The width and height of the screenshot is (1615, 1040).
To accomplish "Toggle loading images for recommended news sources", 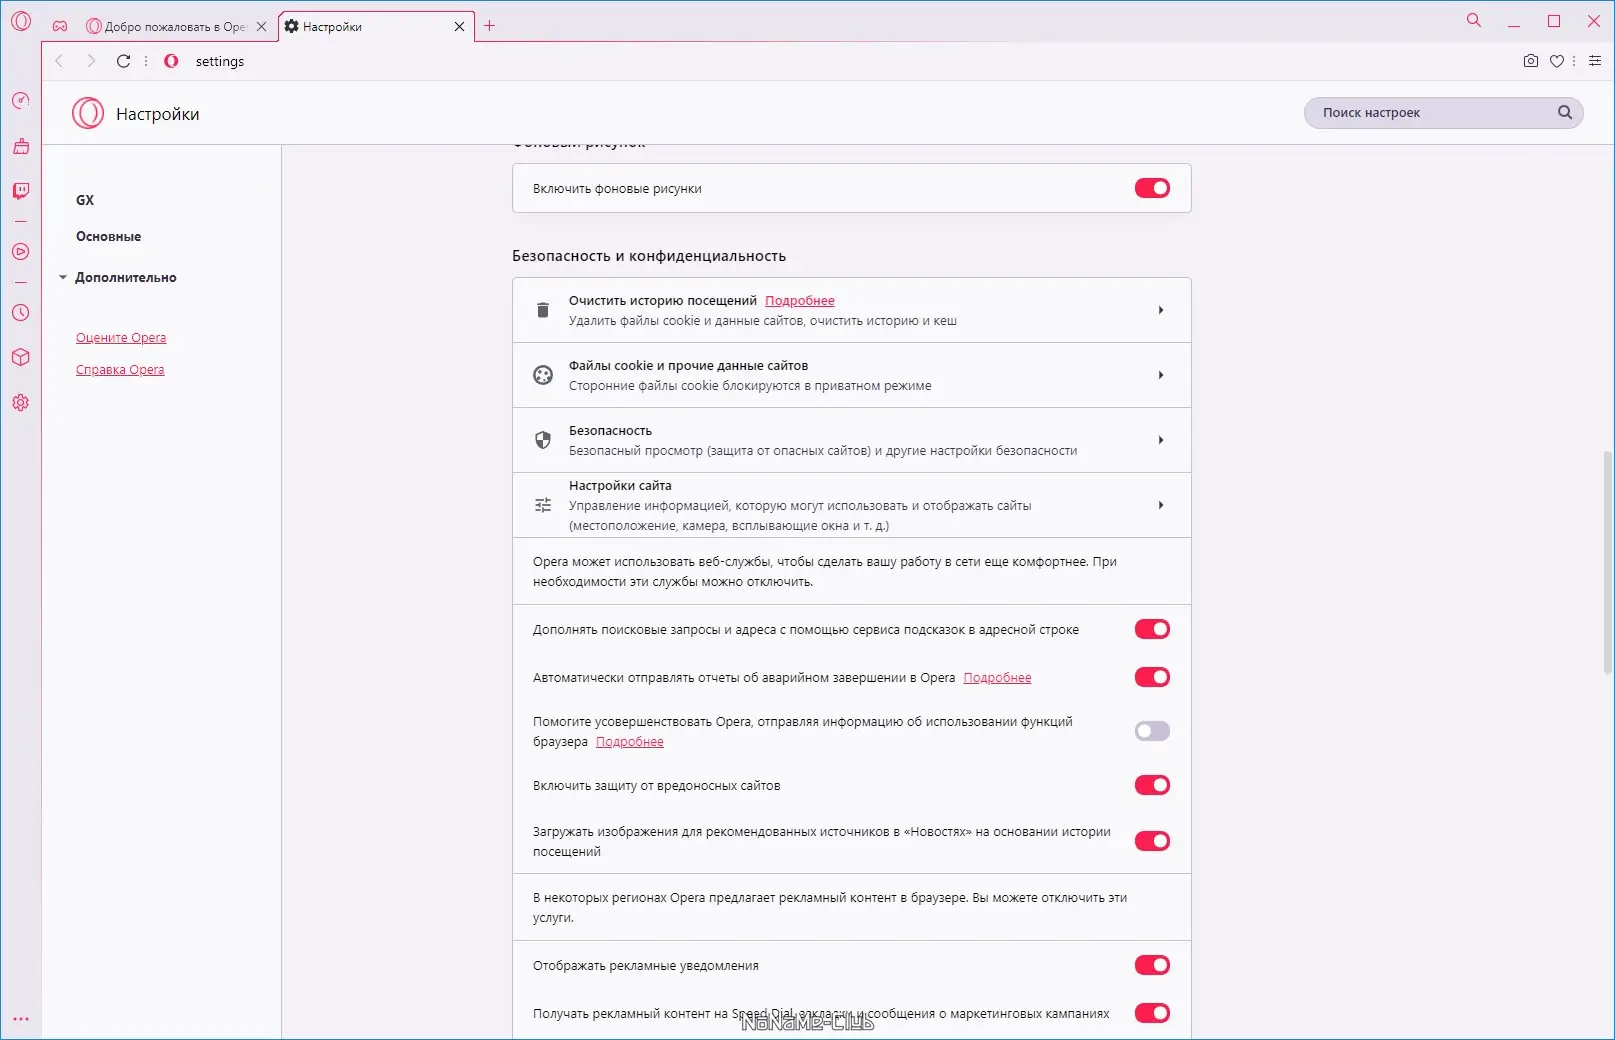I will pyautogui.click(x=1152, y=841).
